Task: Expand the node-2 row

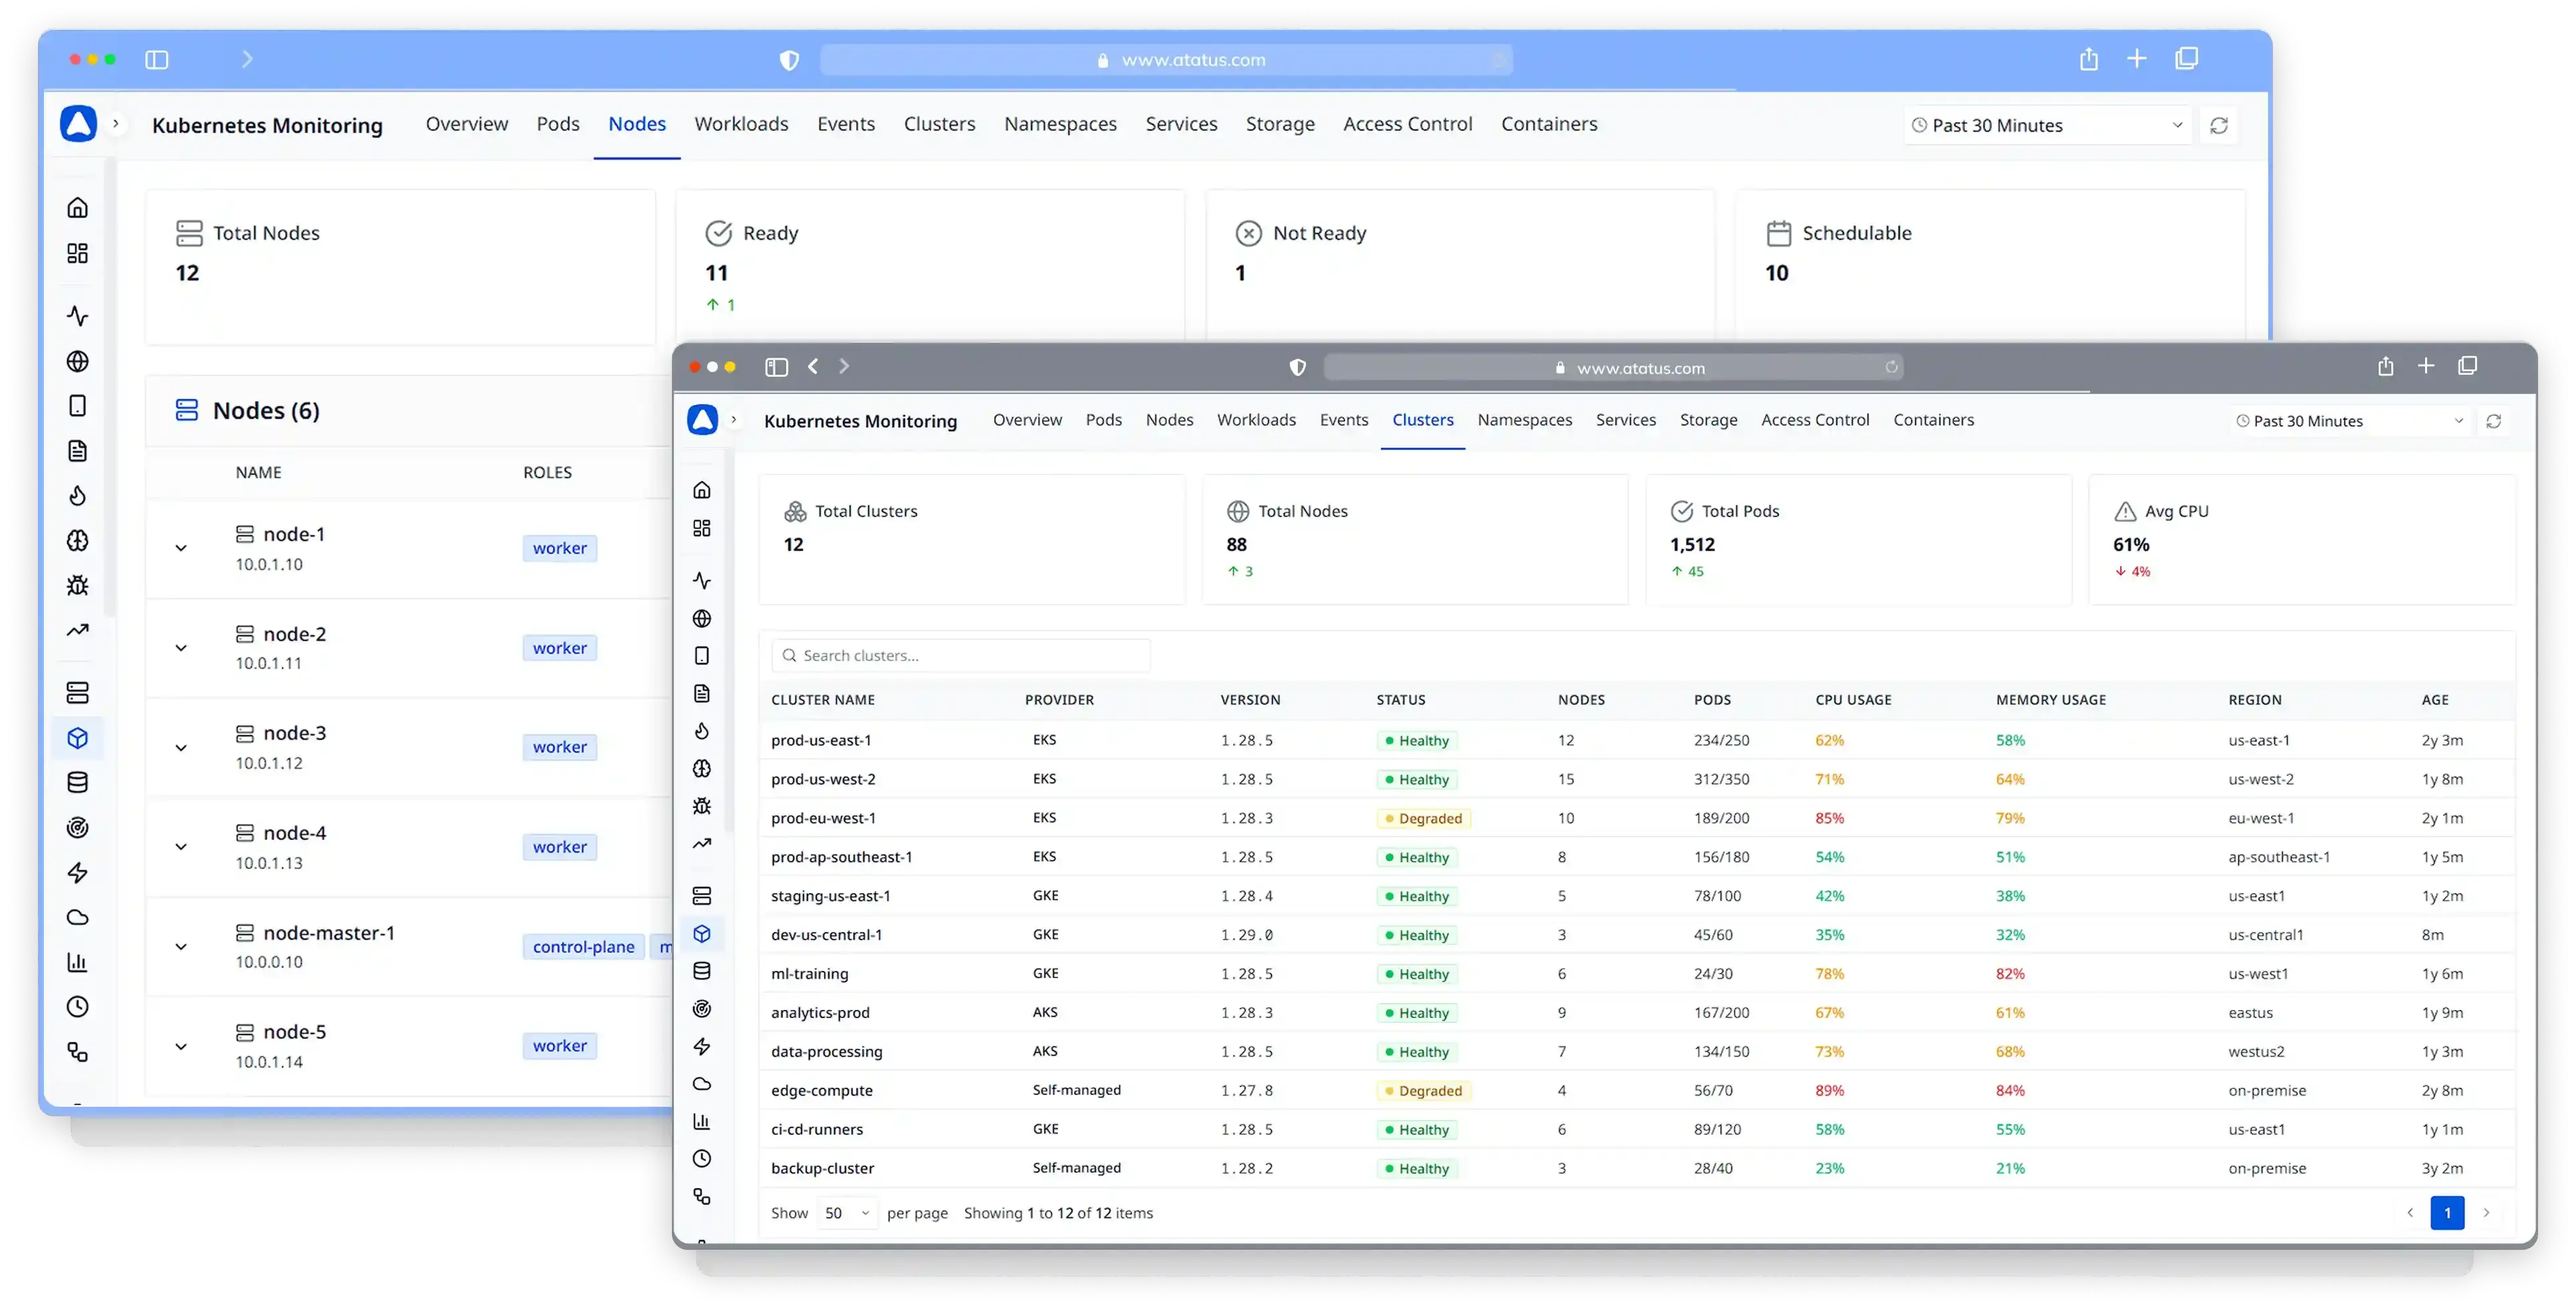Action: coord(181,648)
